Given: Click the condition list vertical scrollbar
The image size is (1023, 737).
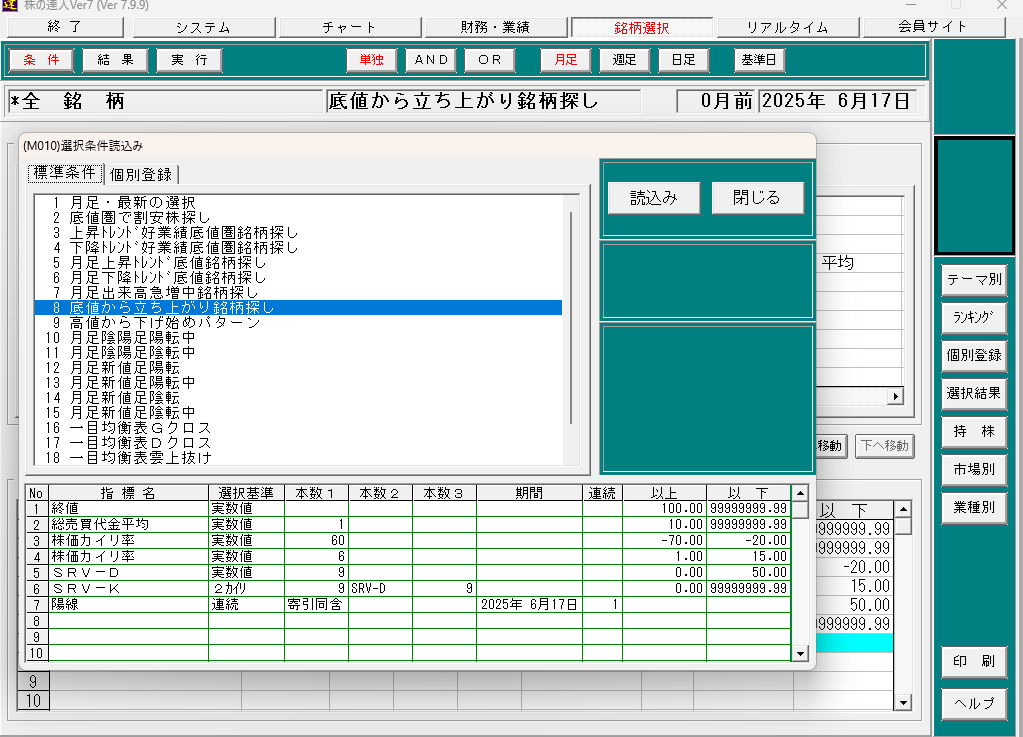Looking at the screenshot, I should pos(572,318).
